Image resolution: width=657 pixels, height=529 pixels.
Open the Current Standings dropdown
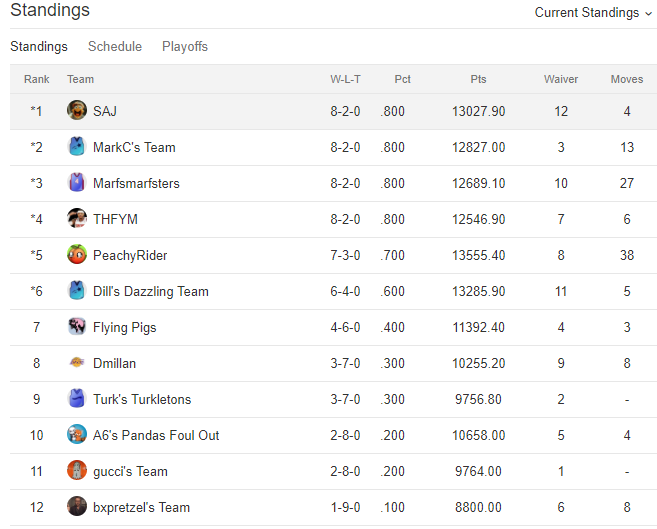[593, 13]
